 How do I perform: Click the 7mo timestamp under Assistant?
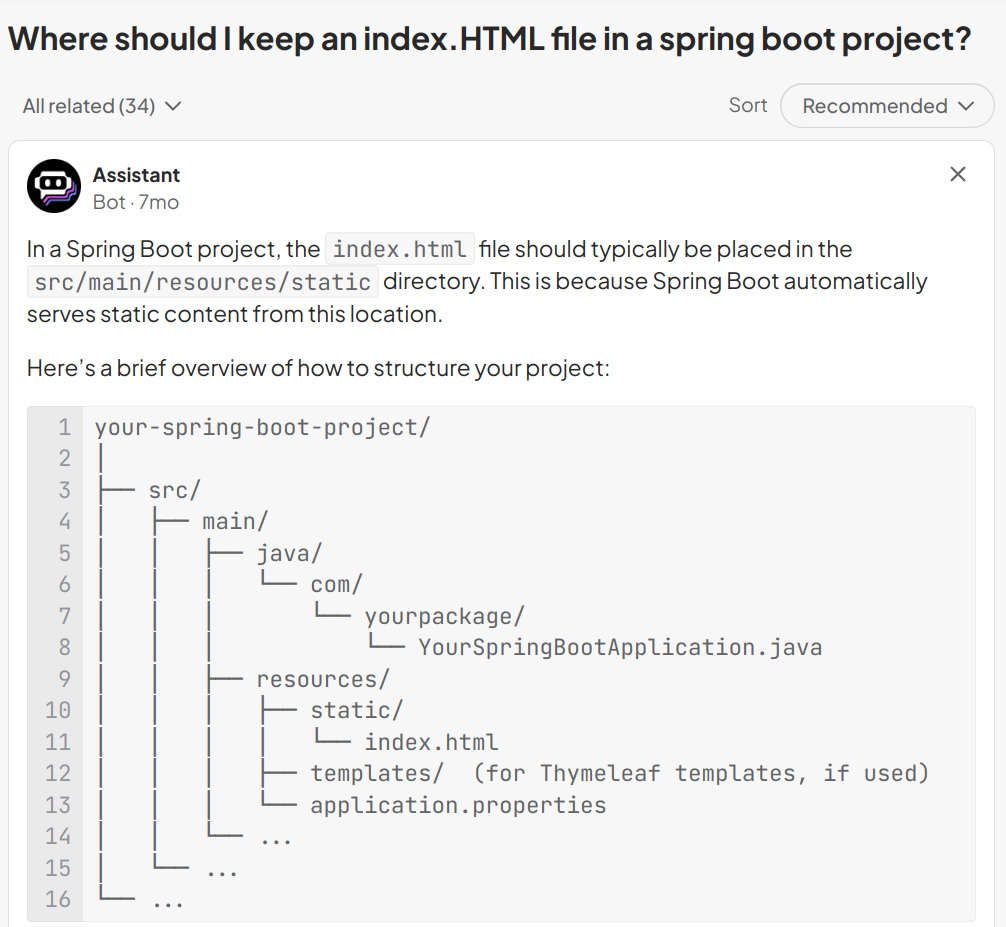point(158,202)
